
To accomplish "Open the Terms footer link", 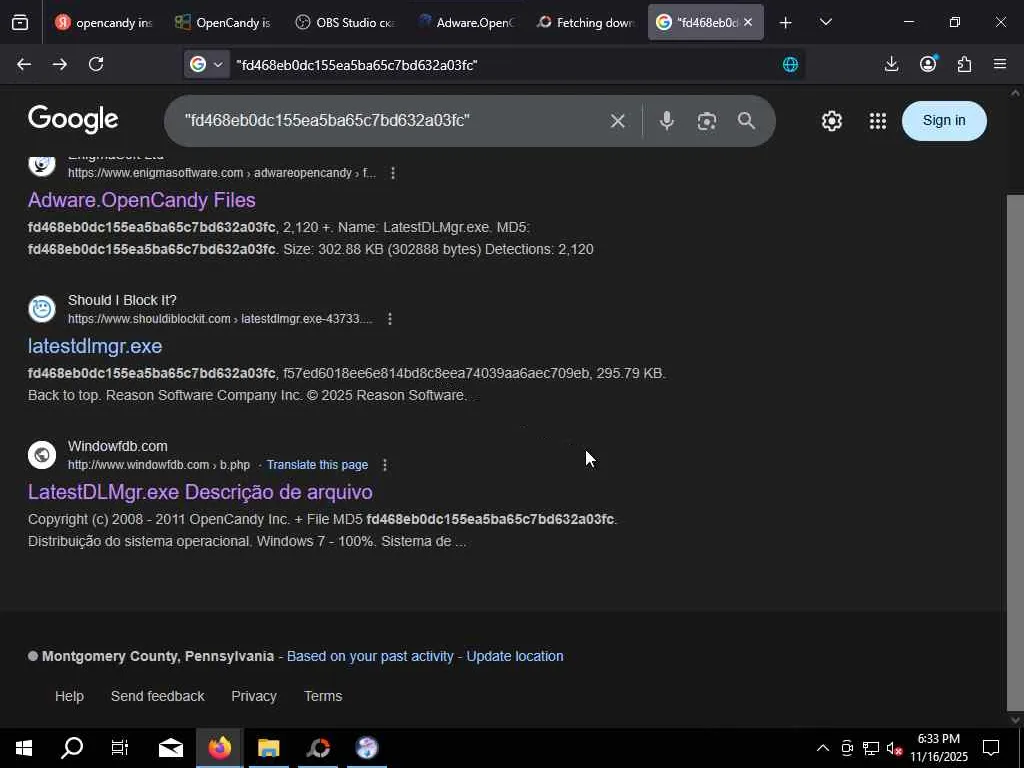I will (x=323, y=696).
